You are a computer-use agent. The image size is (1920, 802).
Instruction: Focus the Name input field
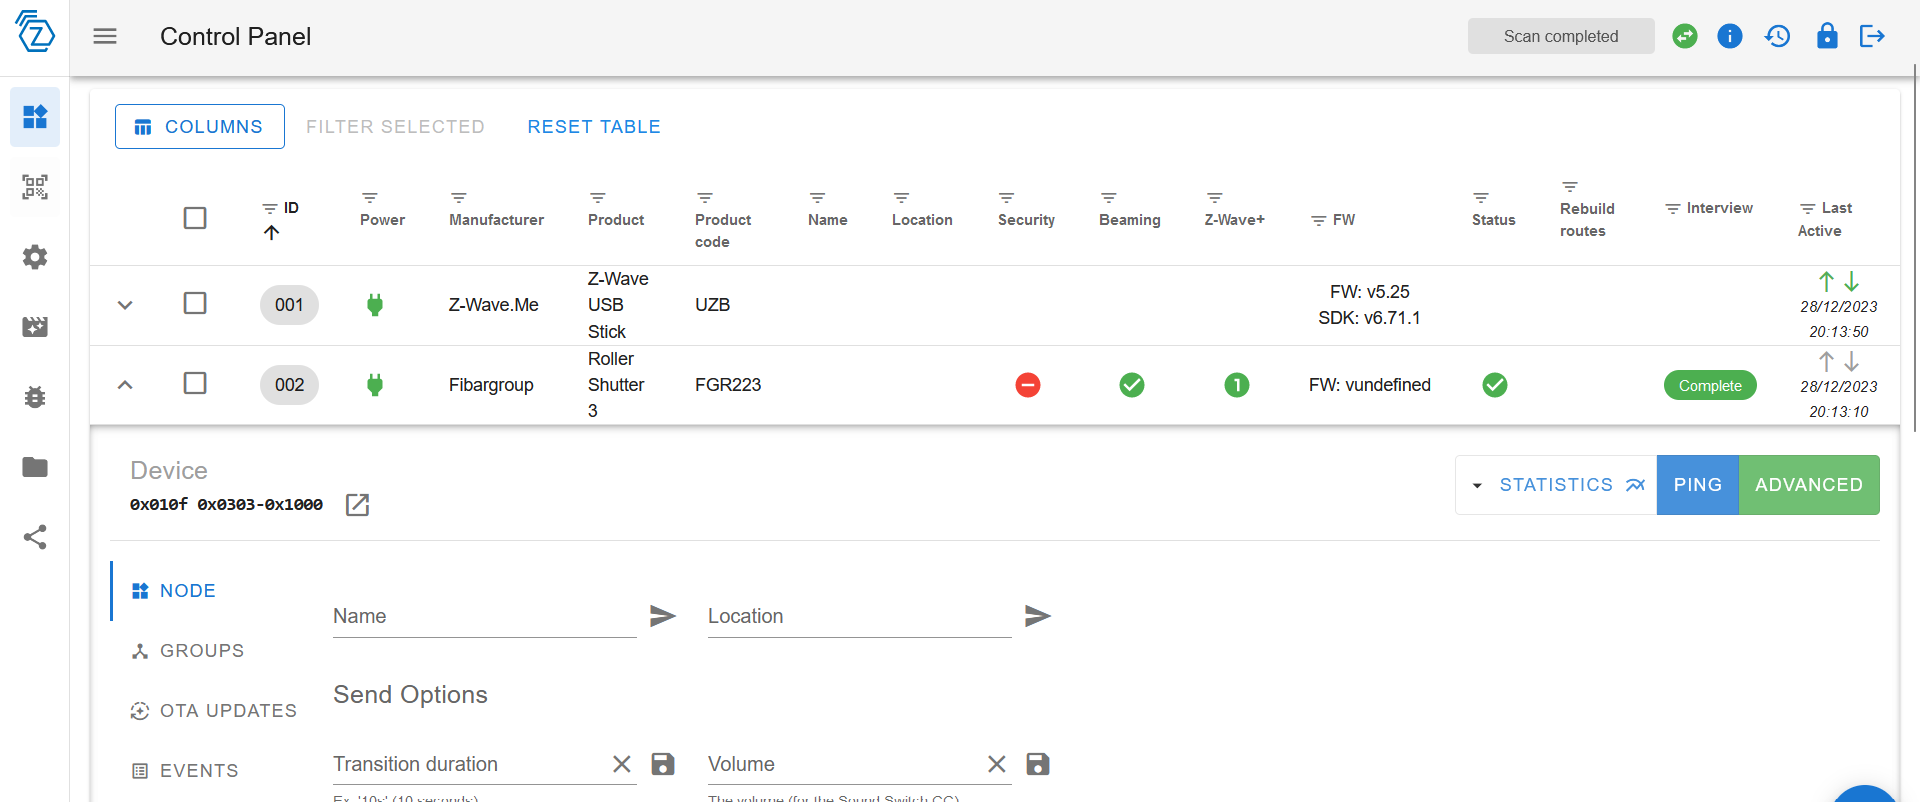(485, 616)
